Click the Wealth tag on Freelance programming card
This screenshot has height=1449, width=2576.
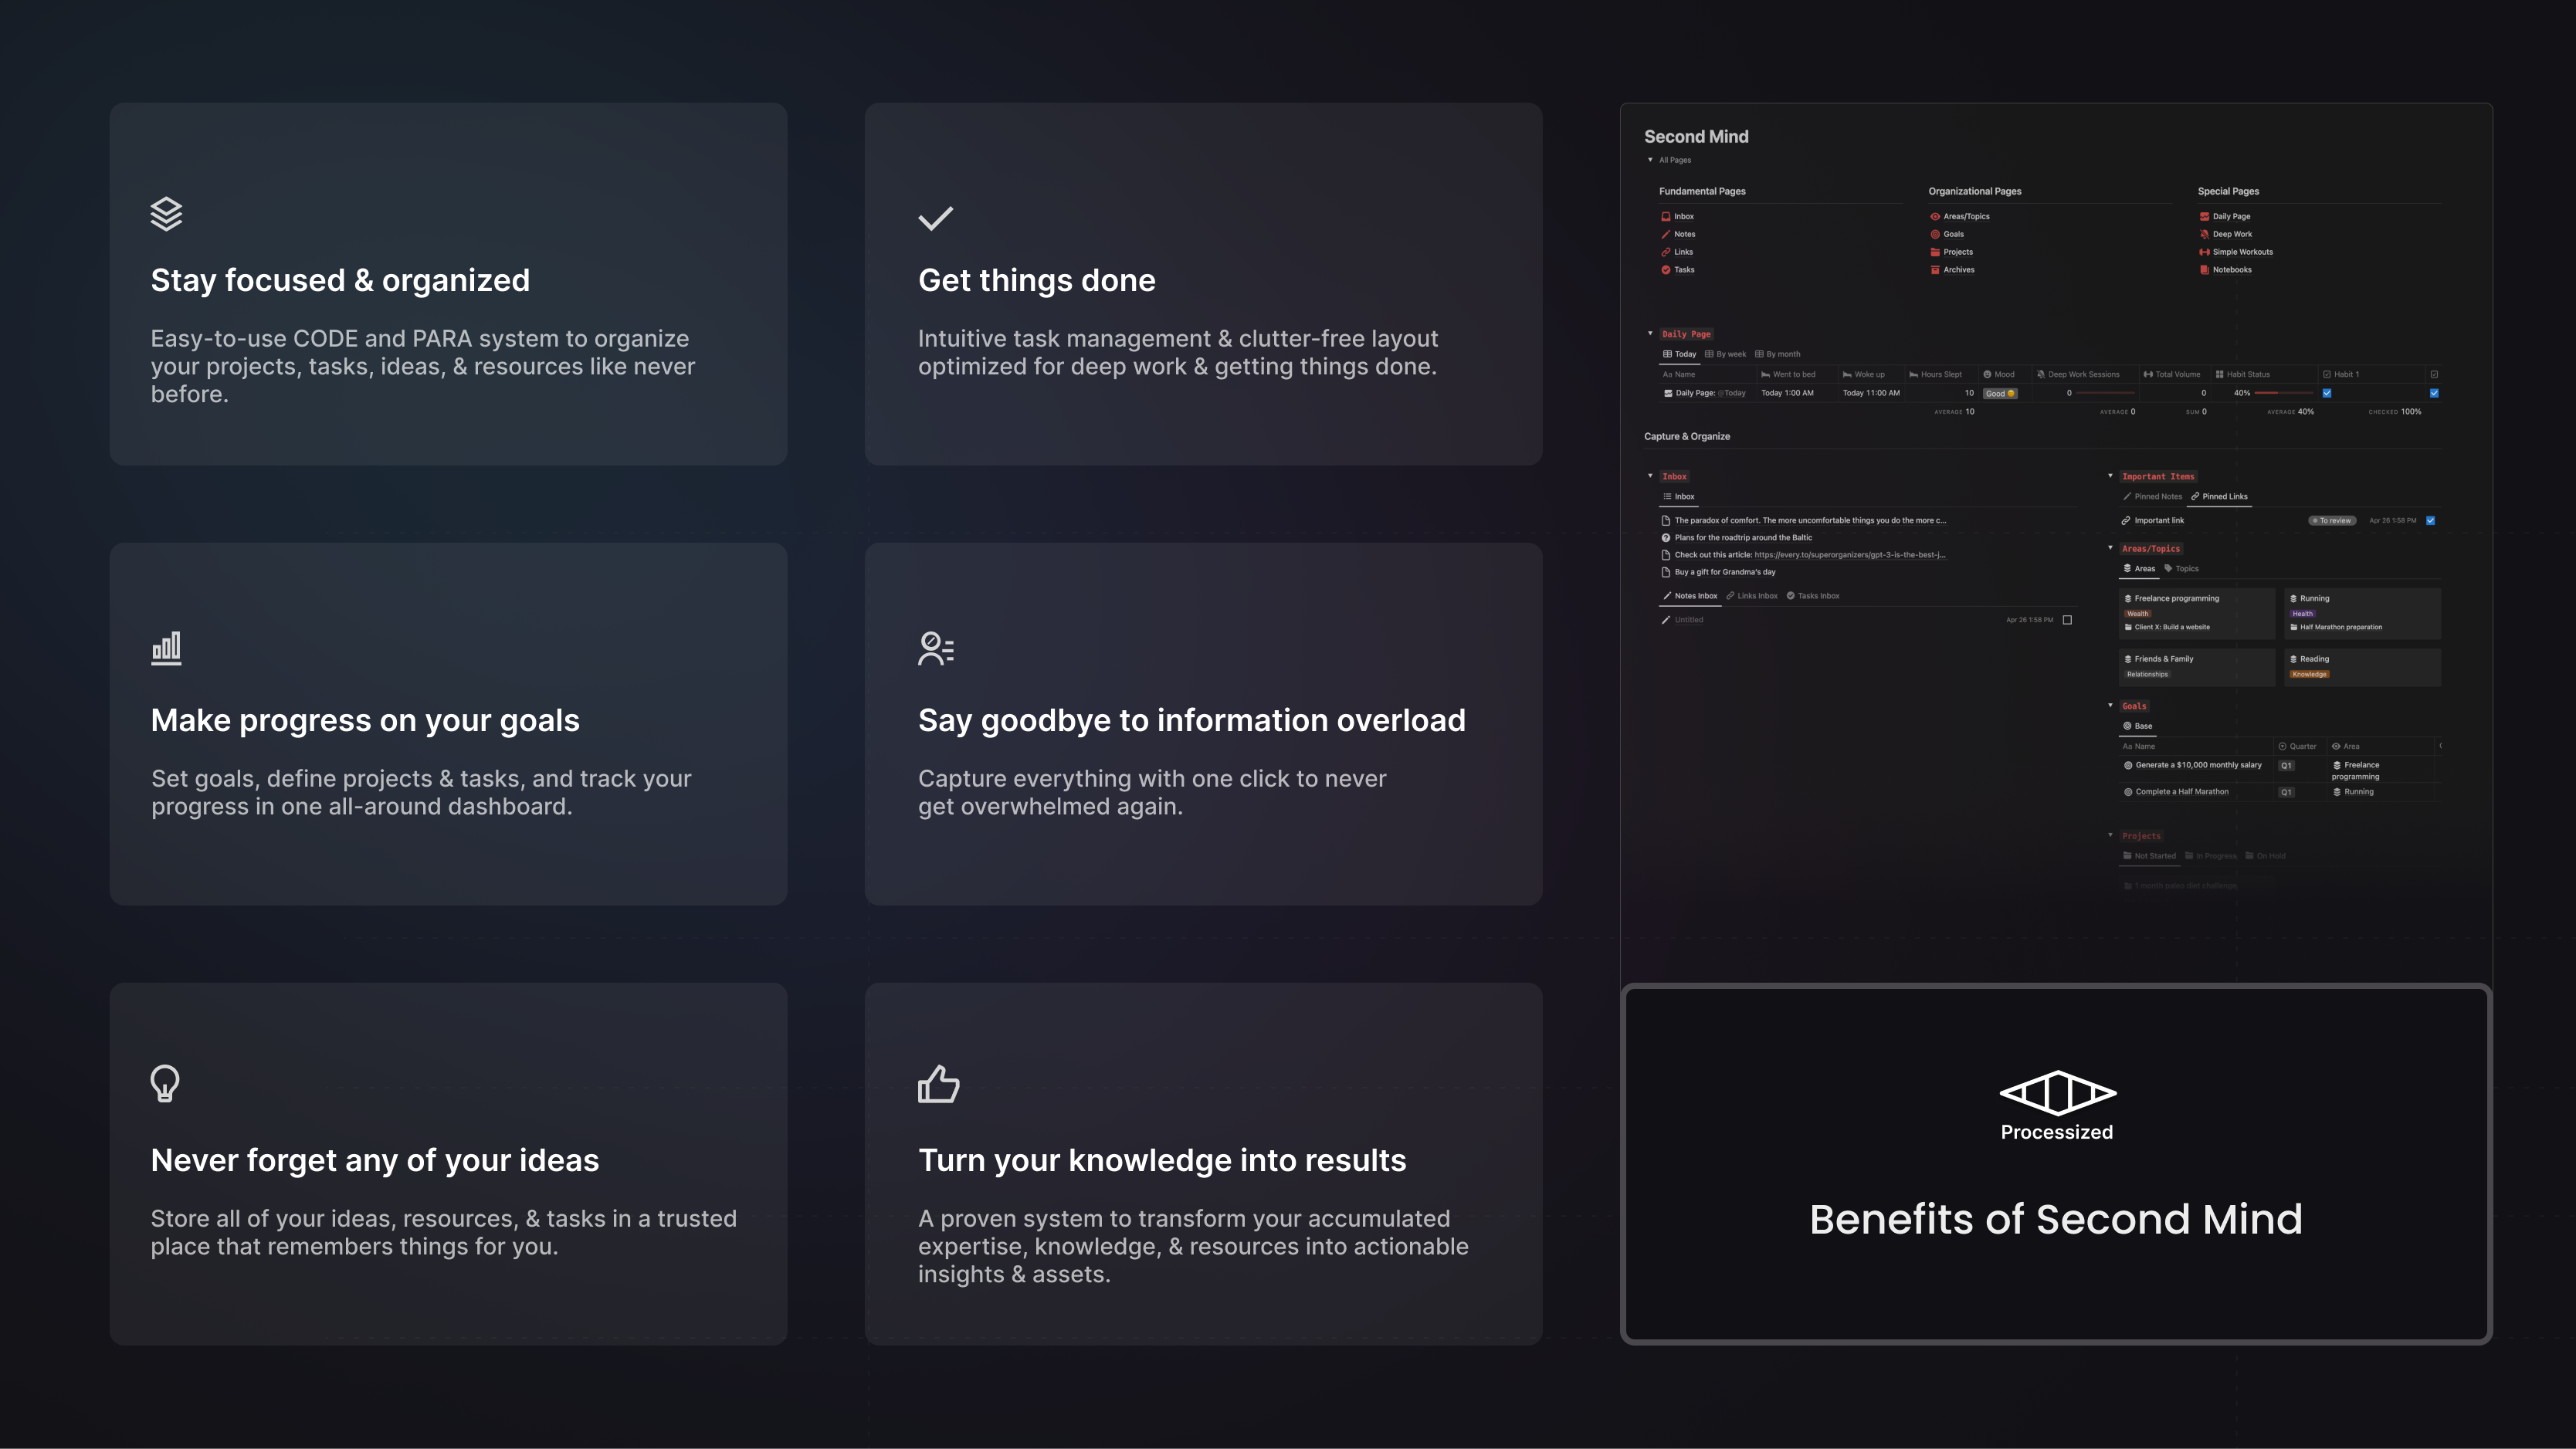pyautogui.click(x=2137, y=614)
